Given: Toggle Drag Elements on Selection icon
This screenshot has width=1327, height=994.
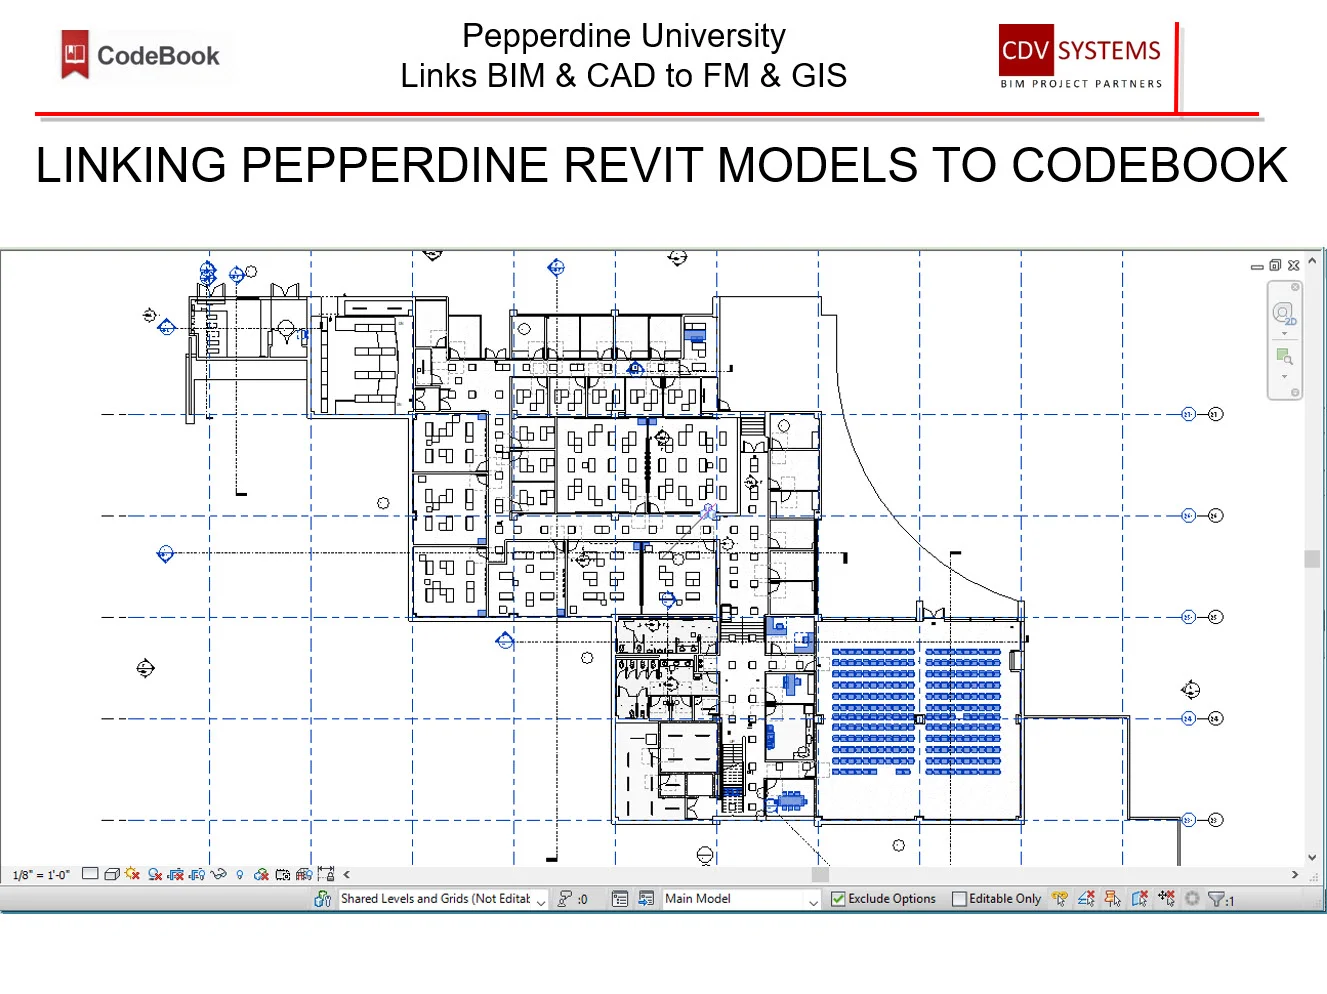Looking at the screenshot, I should 1166,898.
